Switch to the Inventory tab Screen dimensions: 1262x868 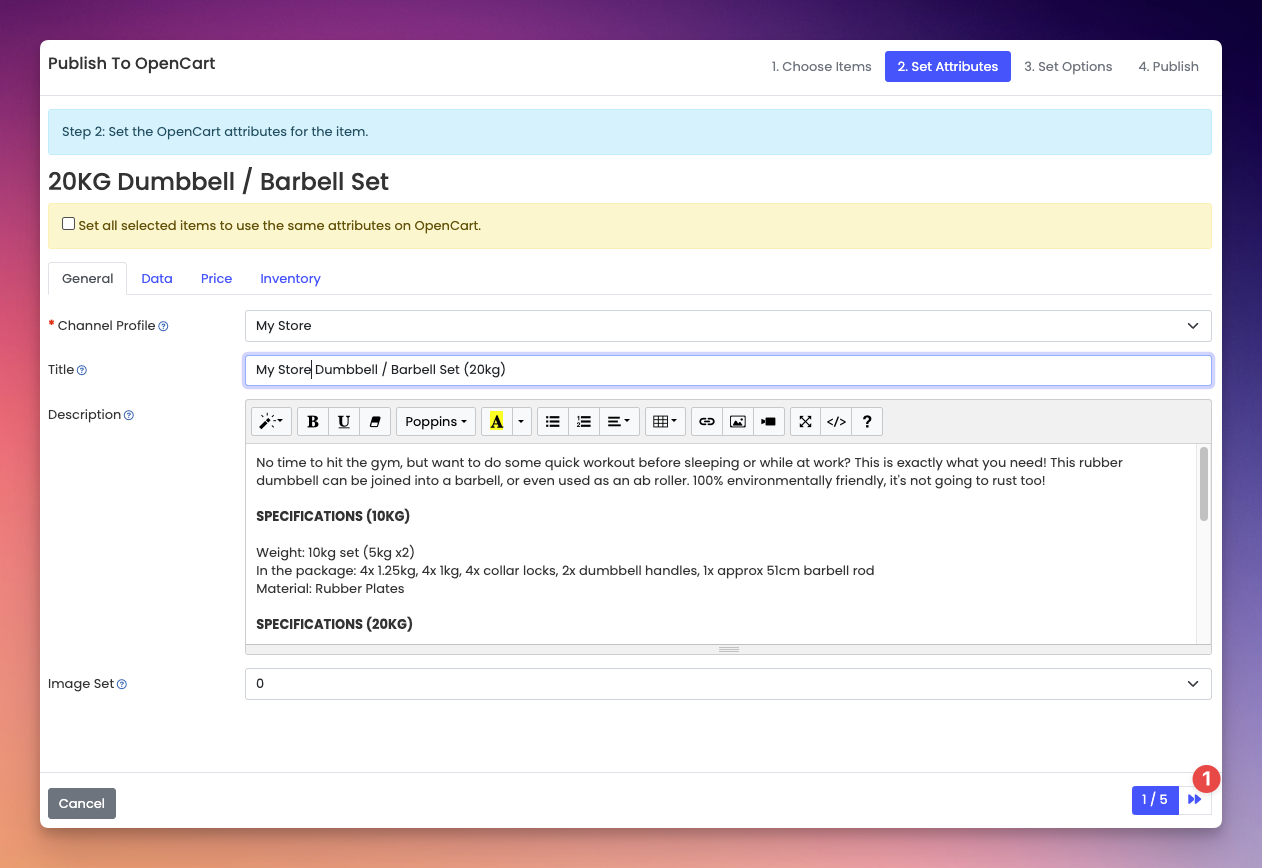click(x=290, y=279)
